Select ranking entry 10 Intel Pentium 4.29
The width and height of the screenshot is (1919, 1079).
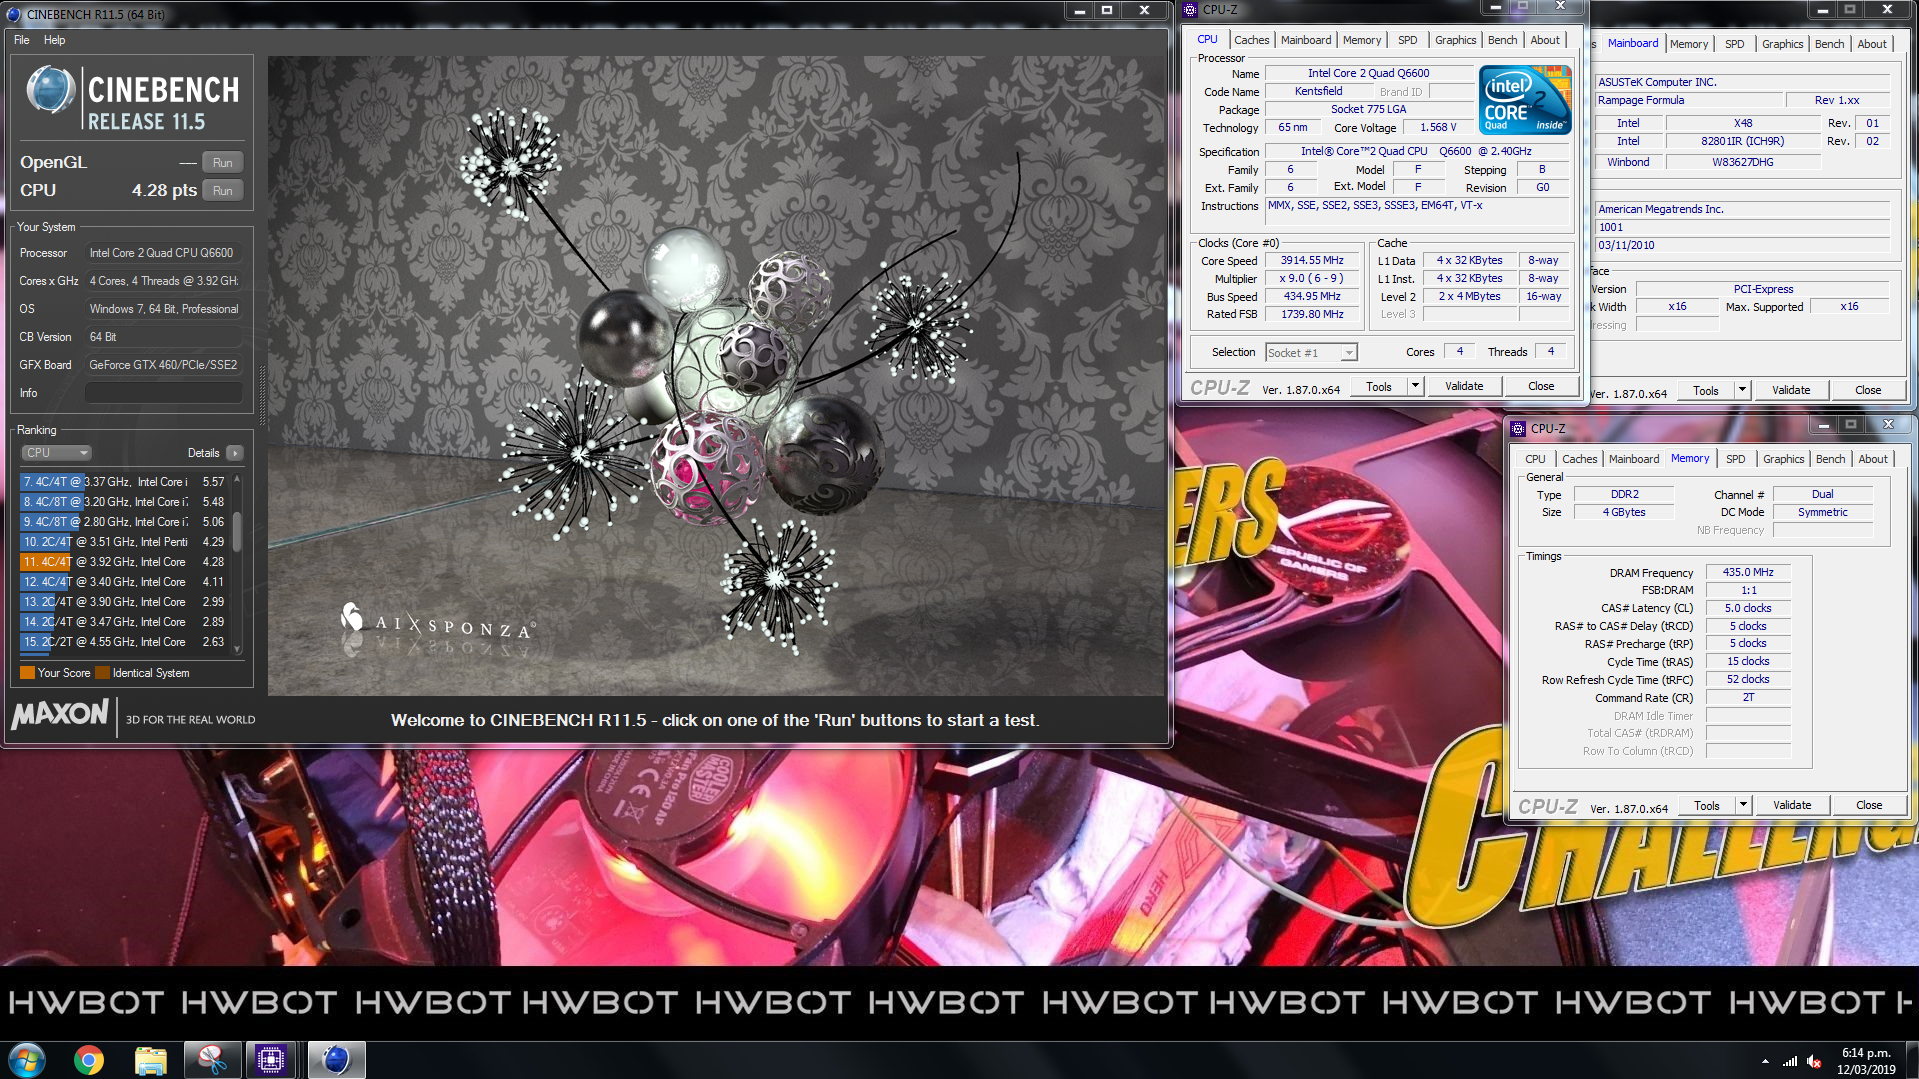pos(125,542)
